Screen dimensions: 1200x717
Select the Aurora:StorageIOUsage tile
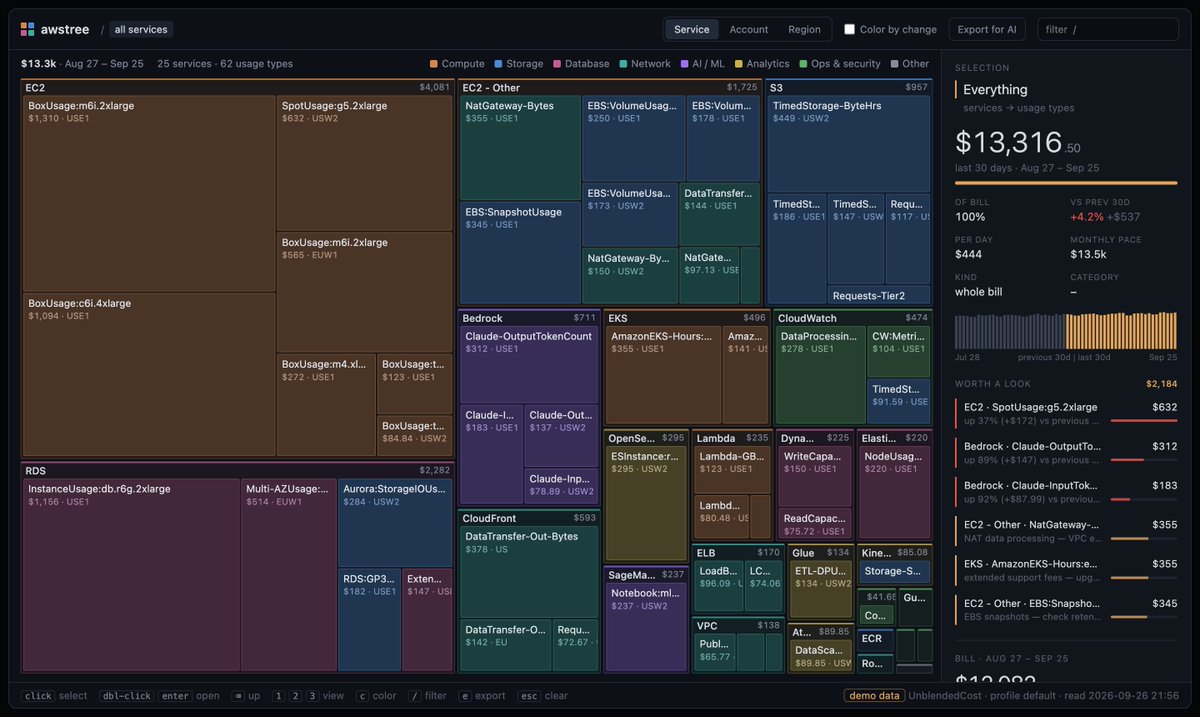pyautogui.click(x=395, y=523)
